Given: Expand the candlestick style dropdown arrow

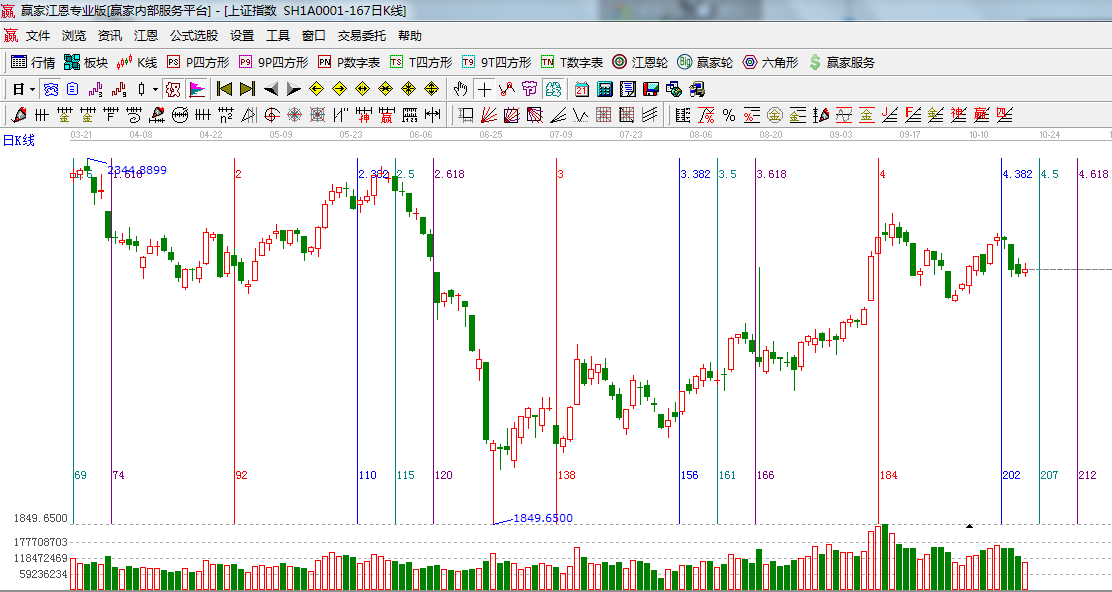Looking at the screenshot, I should click(155, 89).
